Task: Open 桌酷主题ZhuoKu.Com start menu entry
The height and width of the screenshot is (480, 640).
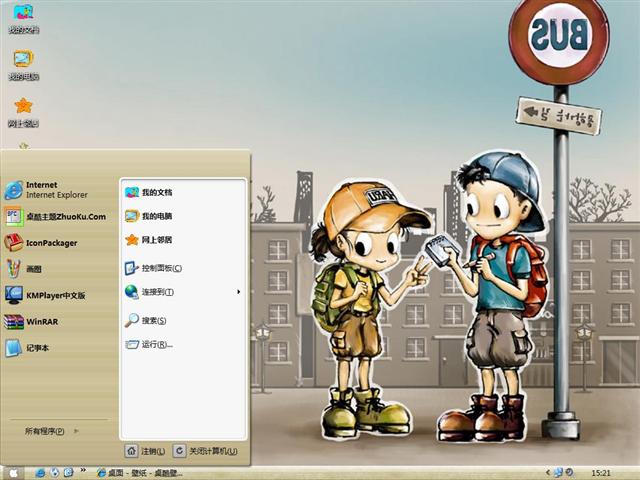Action: pyautogui.click(x=55, y=216)
